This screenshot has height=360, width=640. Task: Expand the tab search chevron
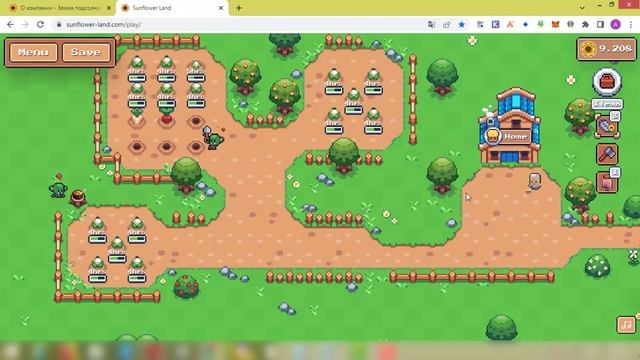click(582, 8)
